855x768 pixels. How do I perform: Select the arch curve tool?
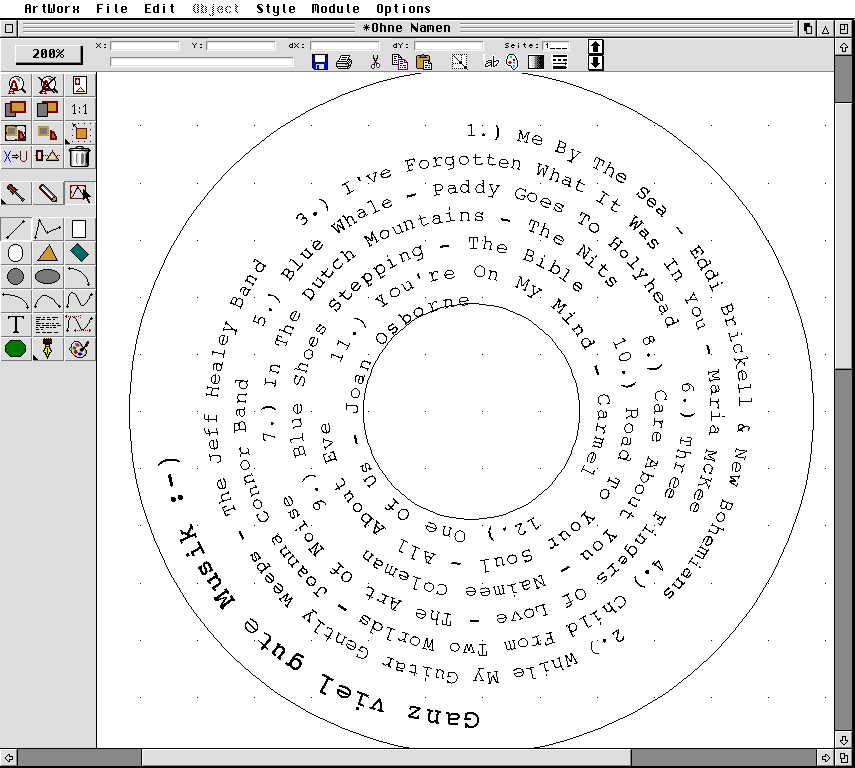coord(47,301)
